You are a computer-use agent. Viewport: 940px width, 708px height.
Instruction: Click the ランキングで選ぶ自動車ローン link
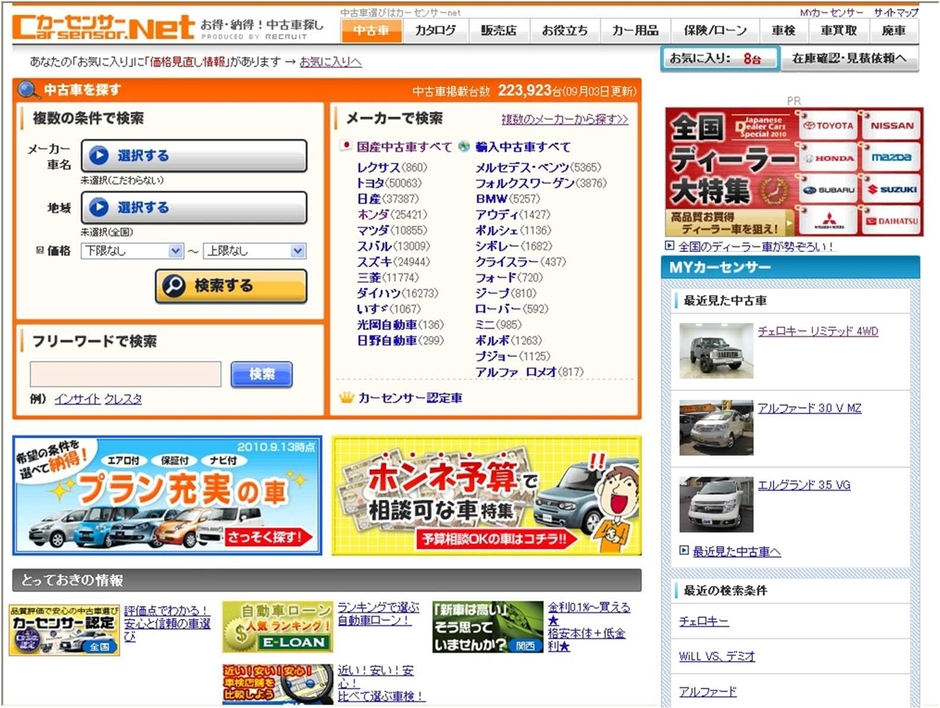[x=378, y=614]
